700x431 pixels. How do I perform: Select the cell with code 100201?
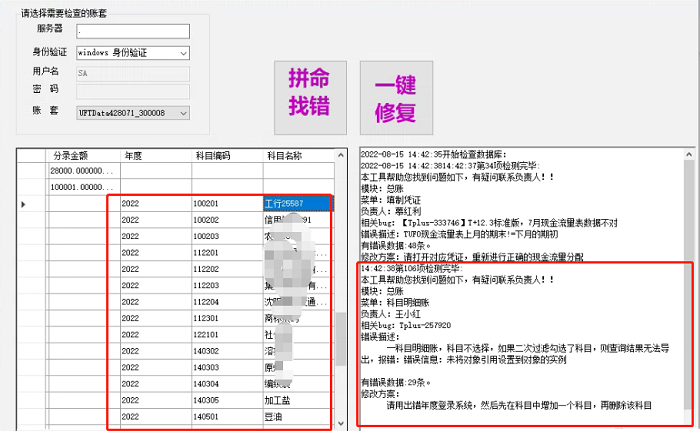[228, 204]
